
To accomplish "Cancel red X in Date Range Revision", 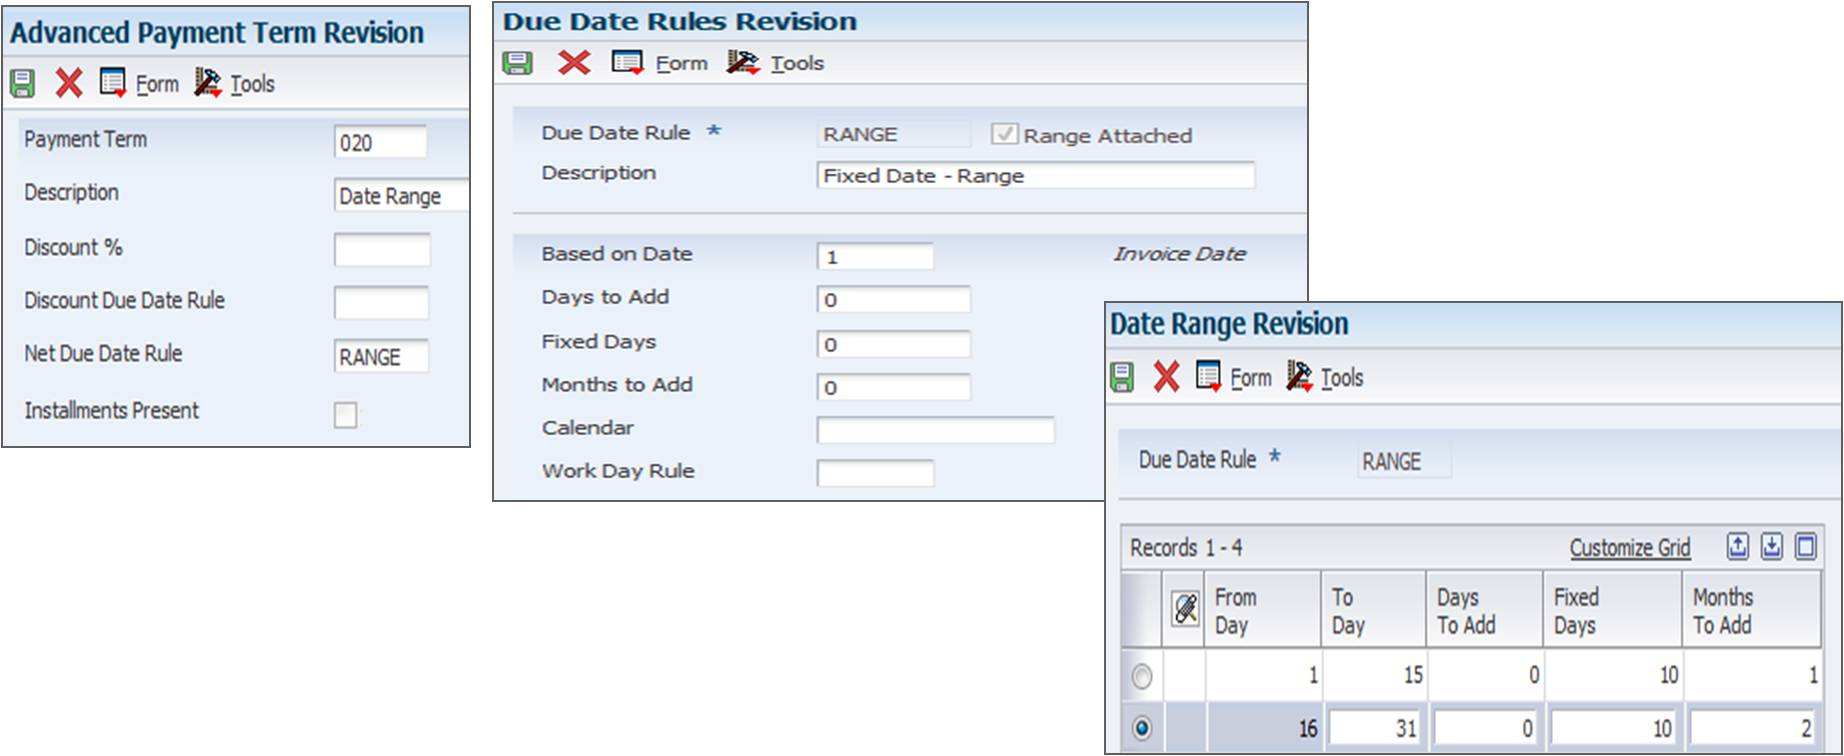I will (x=1166, y=377).
